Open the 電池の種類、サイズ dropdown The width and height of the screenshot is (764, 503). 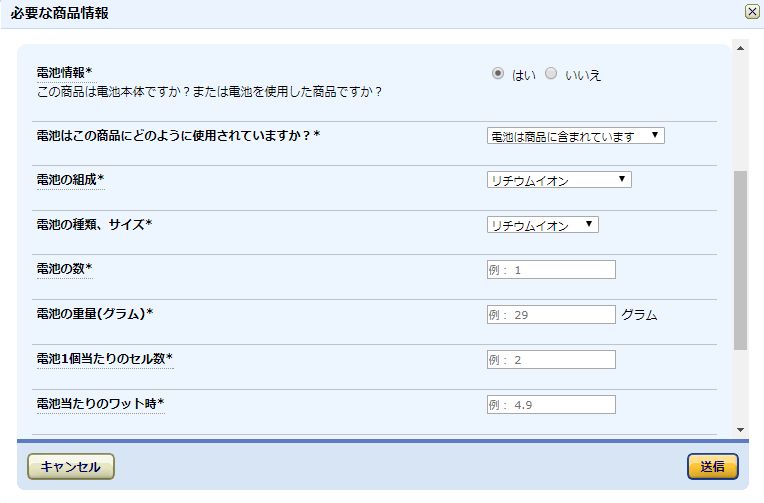tap(542, 225)
